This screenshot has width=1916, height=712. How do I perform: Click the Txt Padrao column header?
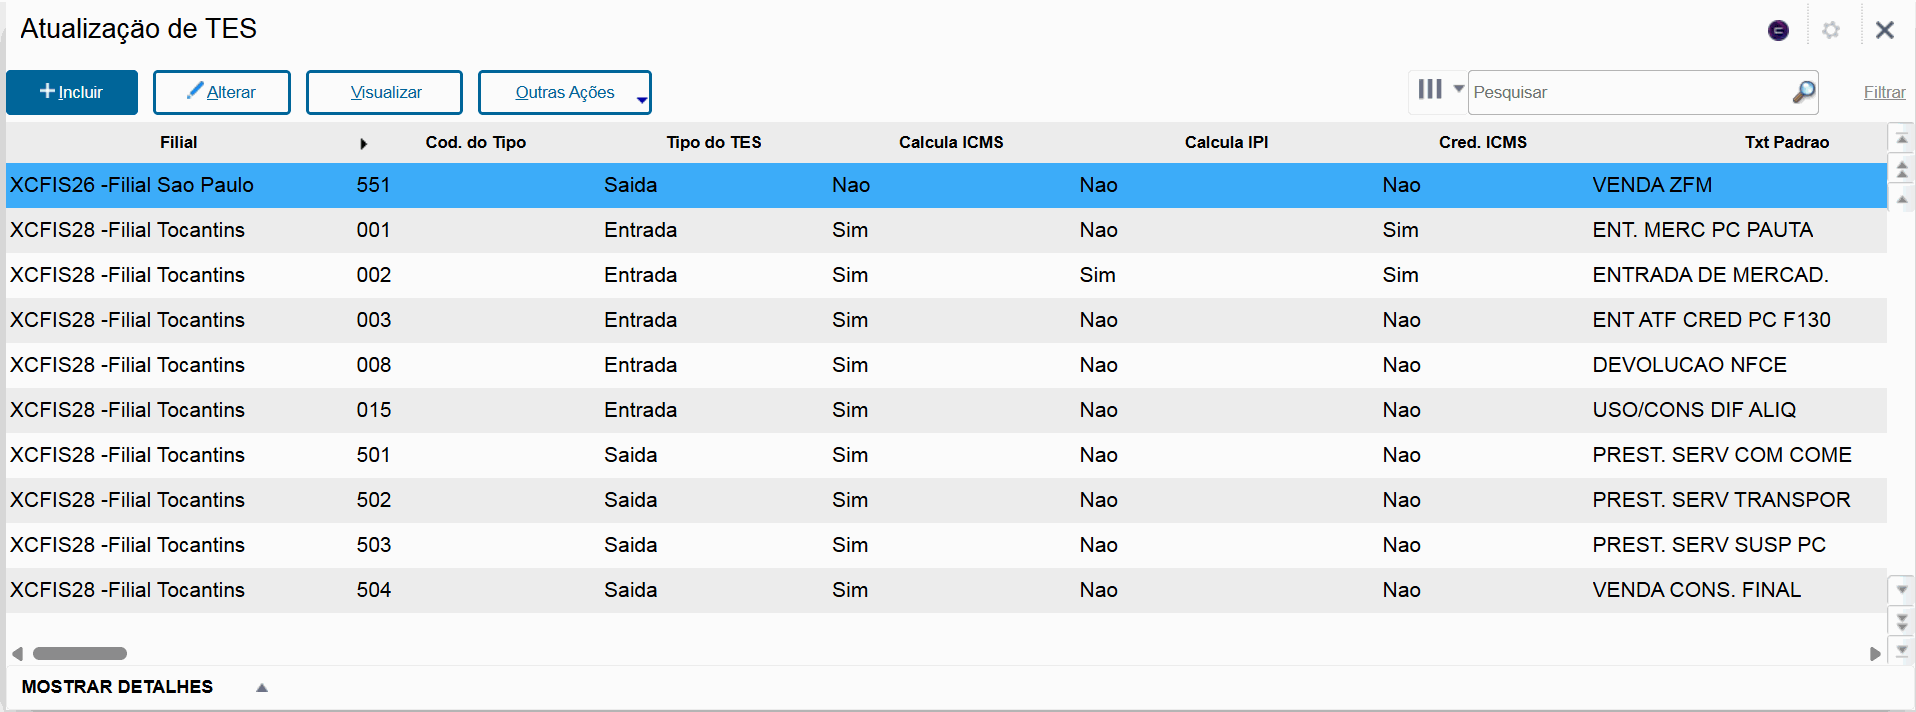pyautogui.click(x=1787, y=142)
